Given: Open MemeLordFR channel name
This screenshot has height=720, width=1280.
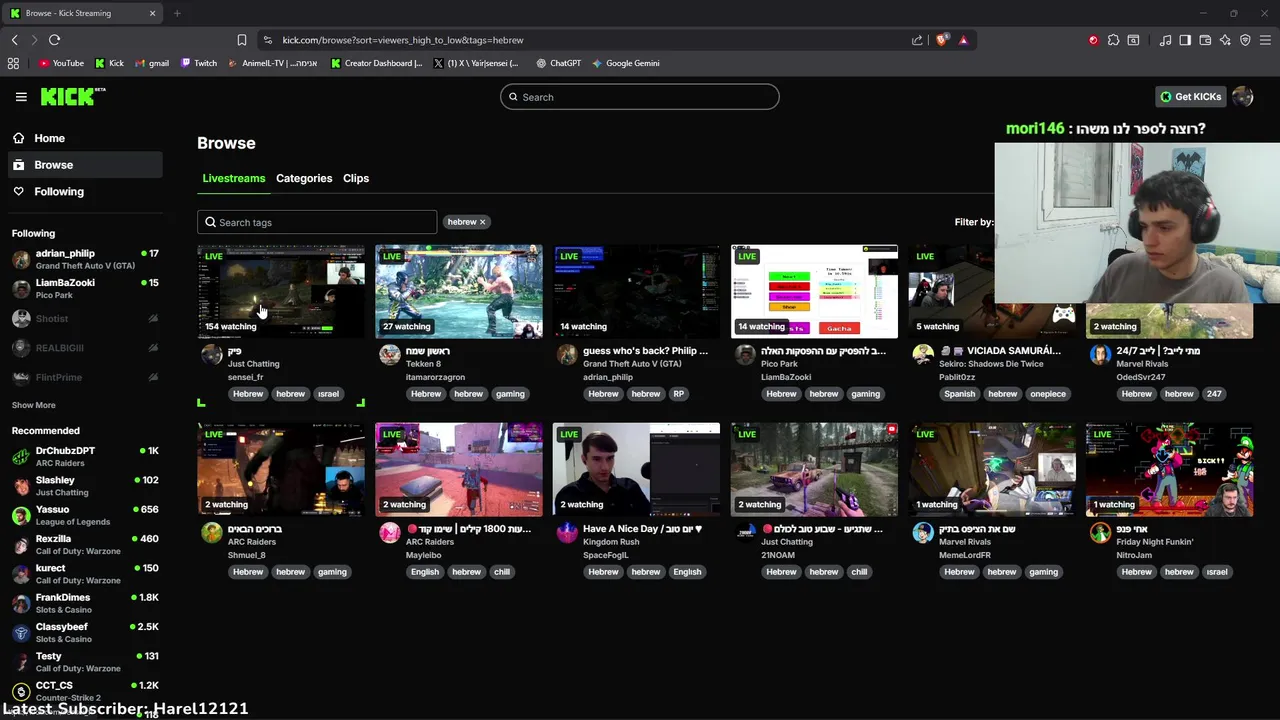Looking at the screenshot, I should 965,555.
